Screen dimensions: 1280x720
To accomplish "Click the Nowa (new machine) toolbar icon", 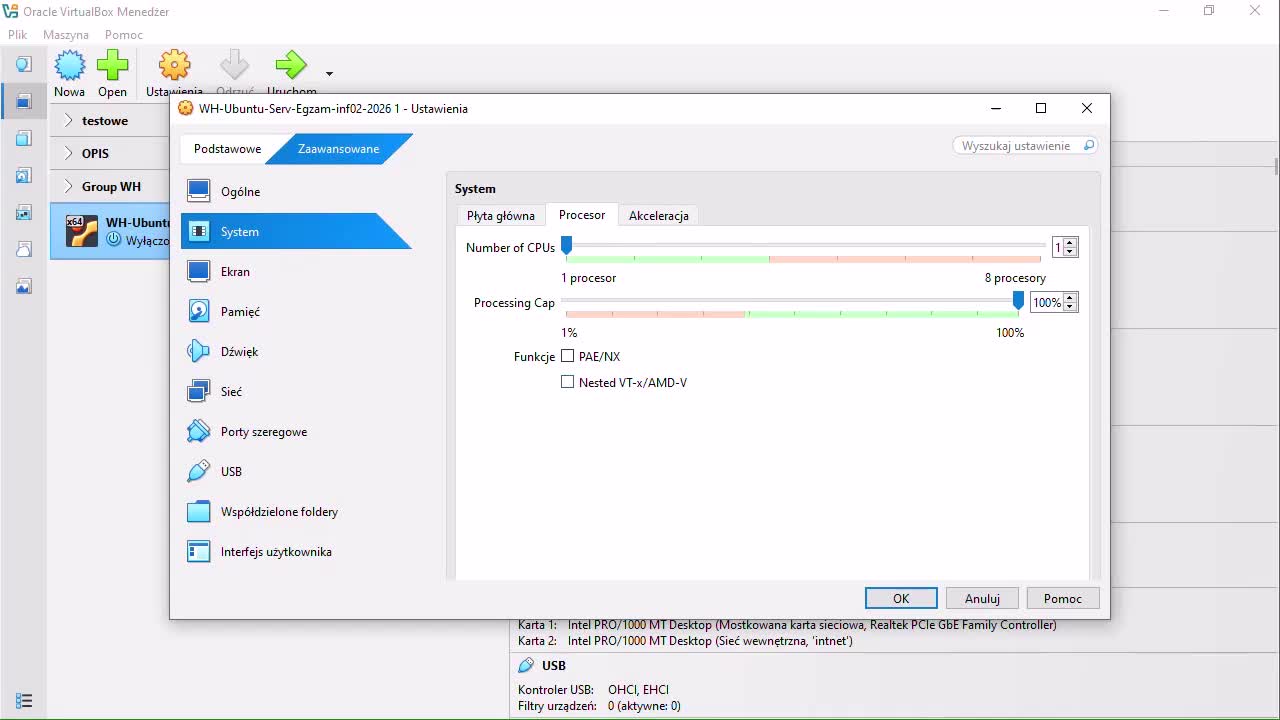I will click(x=69, y=65).
